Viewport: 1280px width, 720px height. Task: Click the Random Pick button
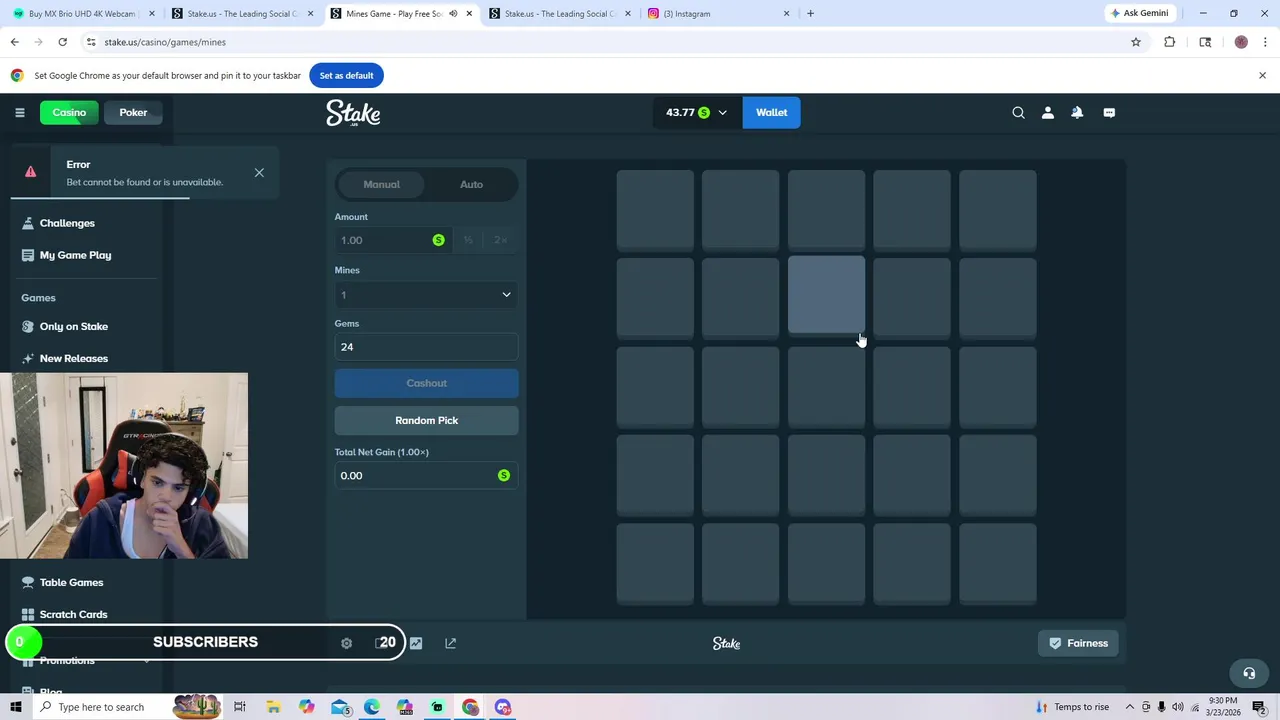tap(426, 420)
